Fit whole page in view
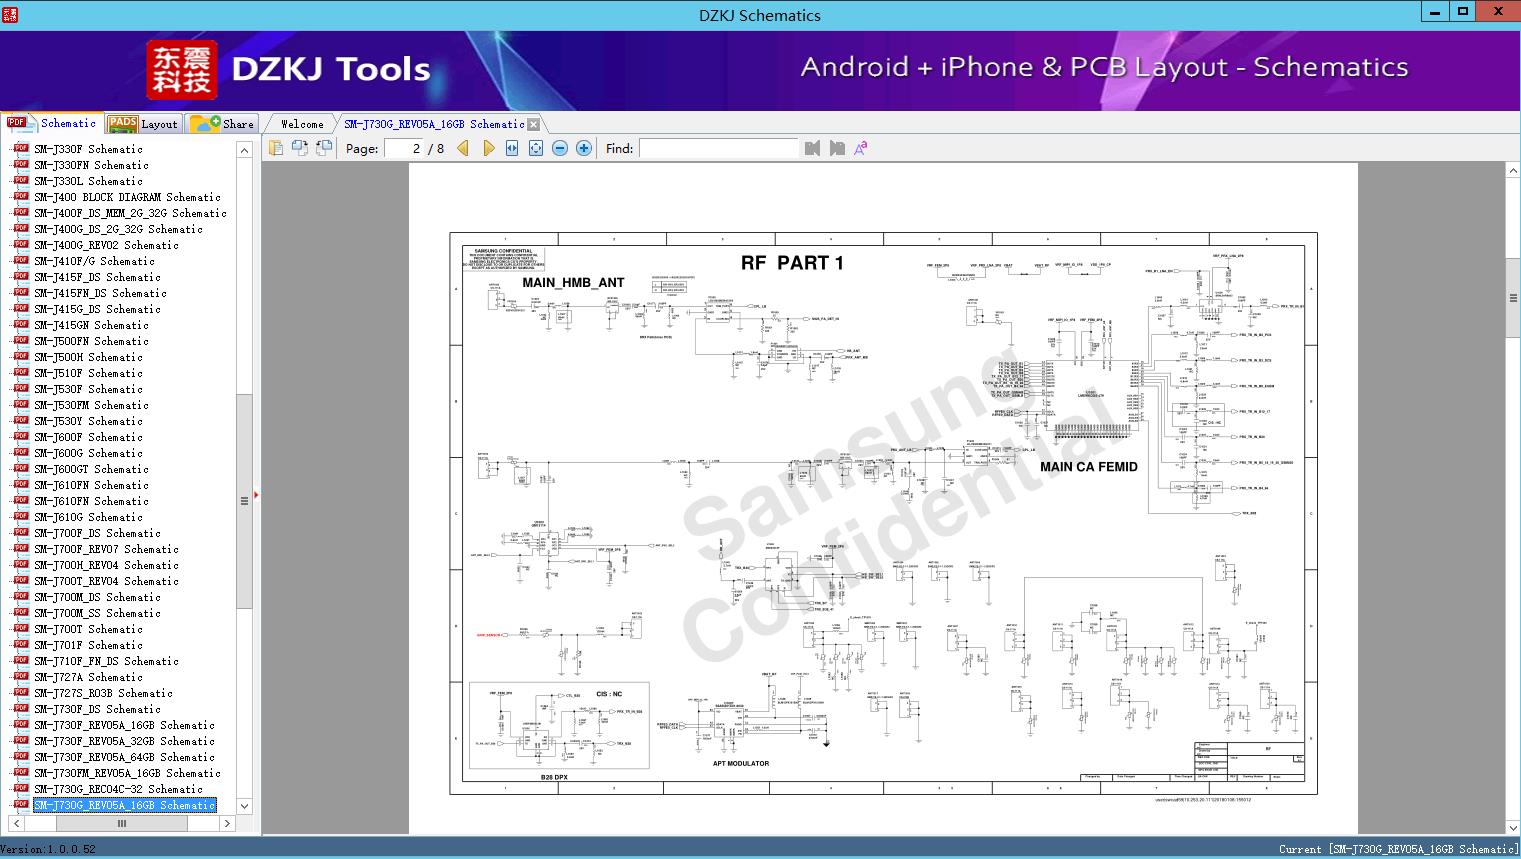 [x=536, y=148]
